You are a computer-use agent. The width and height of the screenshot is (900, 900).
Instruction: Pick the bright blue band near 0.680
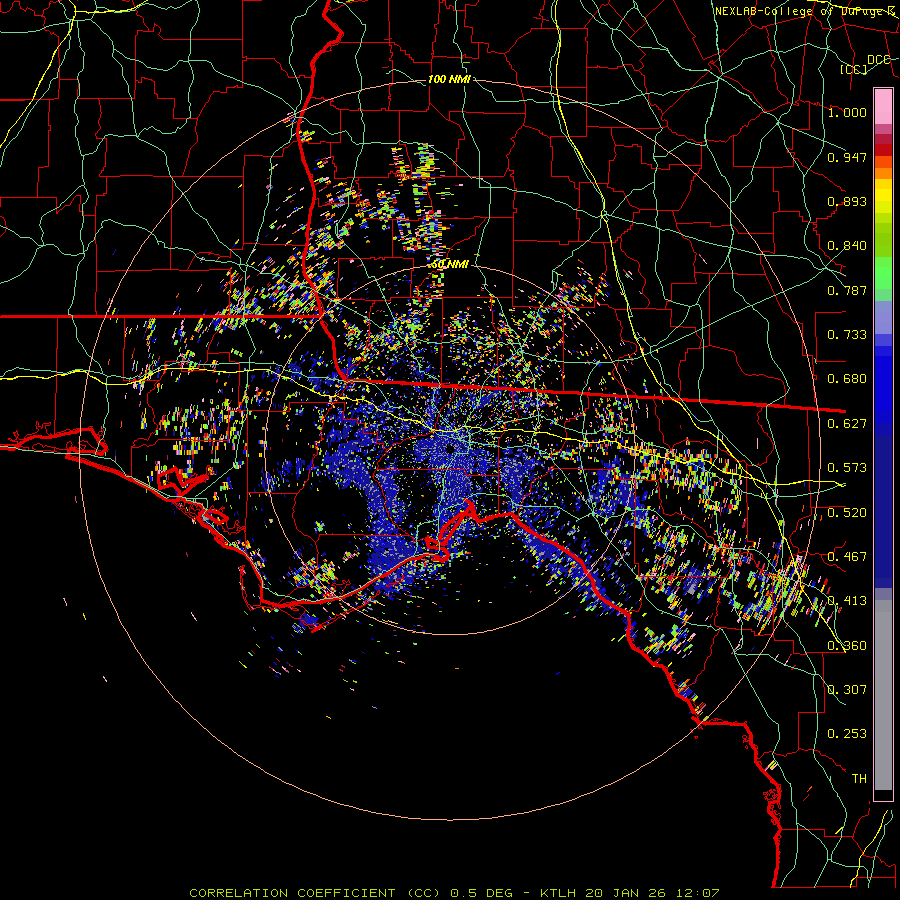pos(883,385)
